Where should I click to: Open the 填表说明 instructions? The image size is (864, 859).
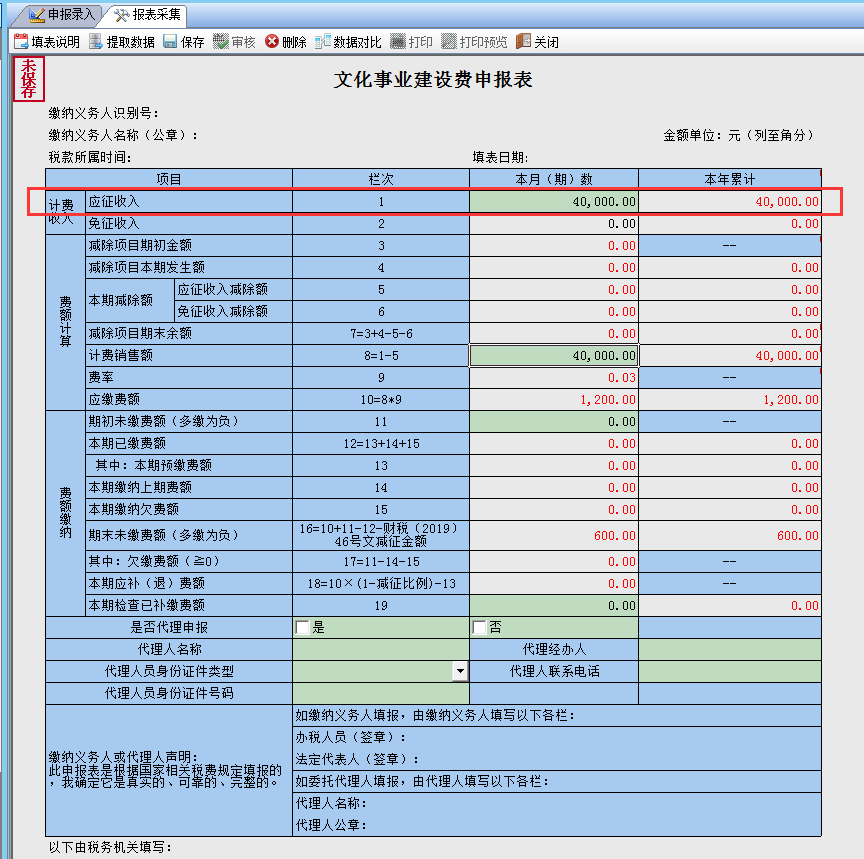click(47, 42)
